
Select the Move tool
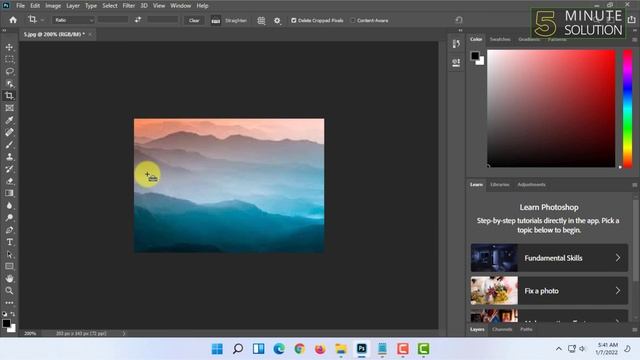[x=9, y=47]
